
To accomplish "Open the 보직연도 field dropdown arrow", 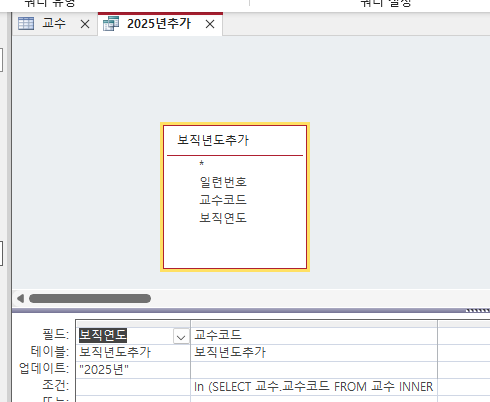I will 181,337.
